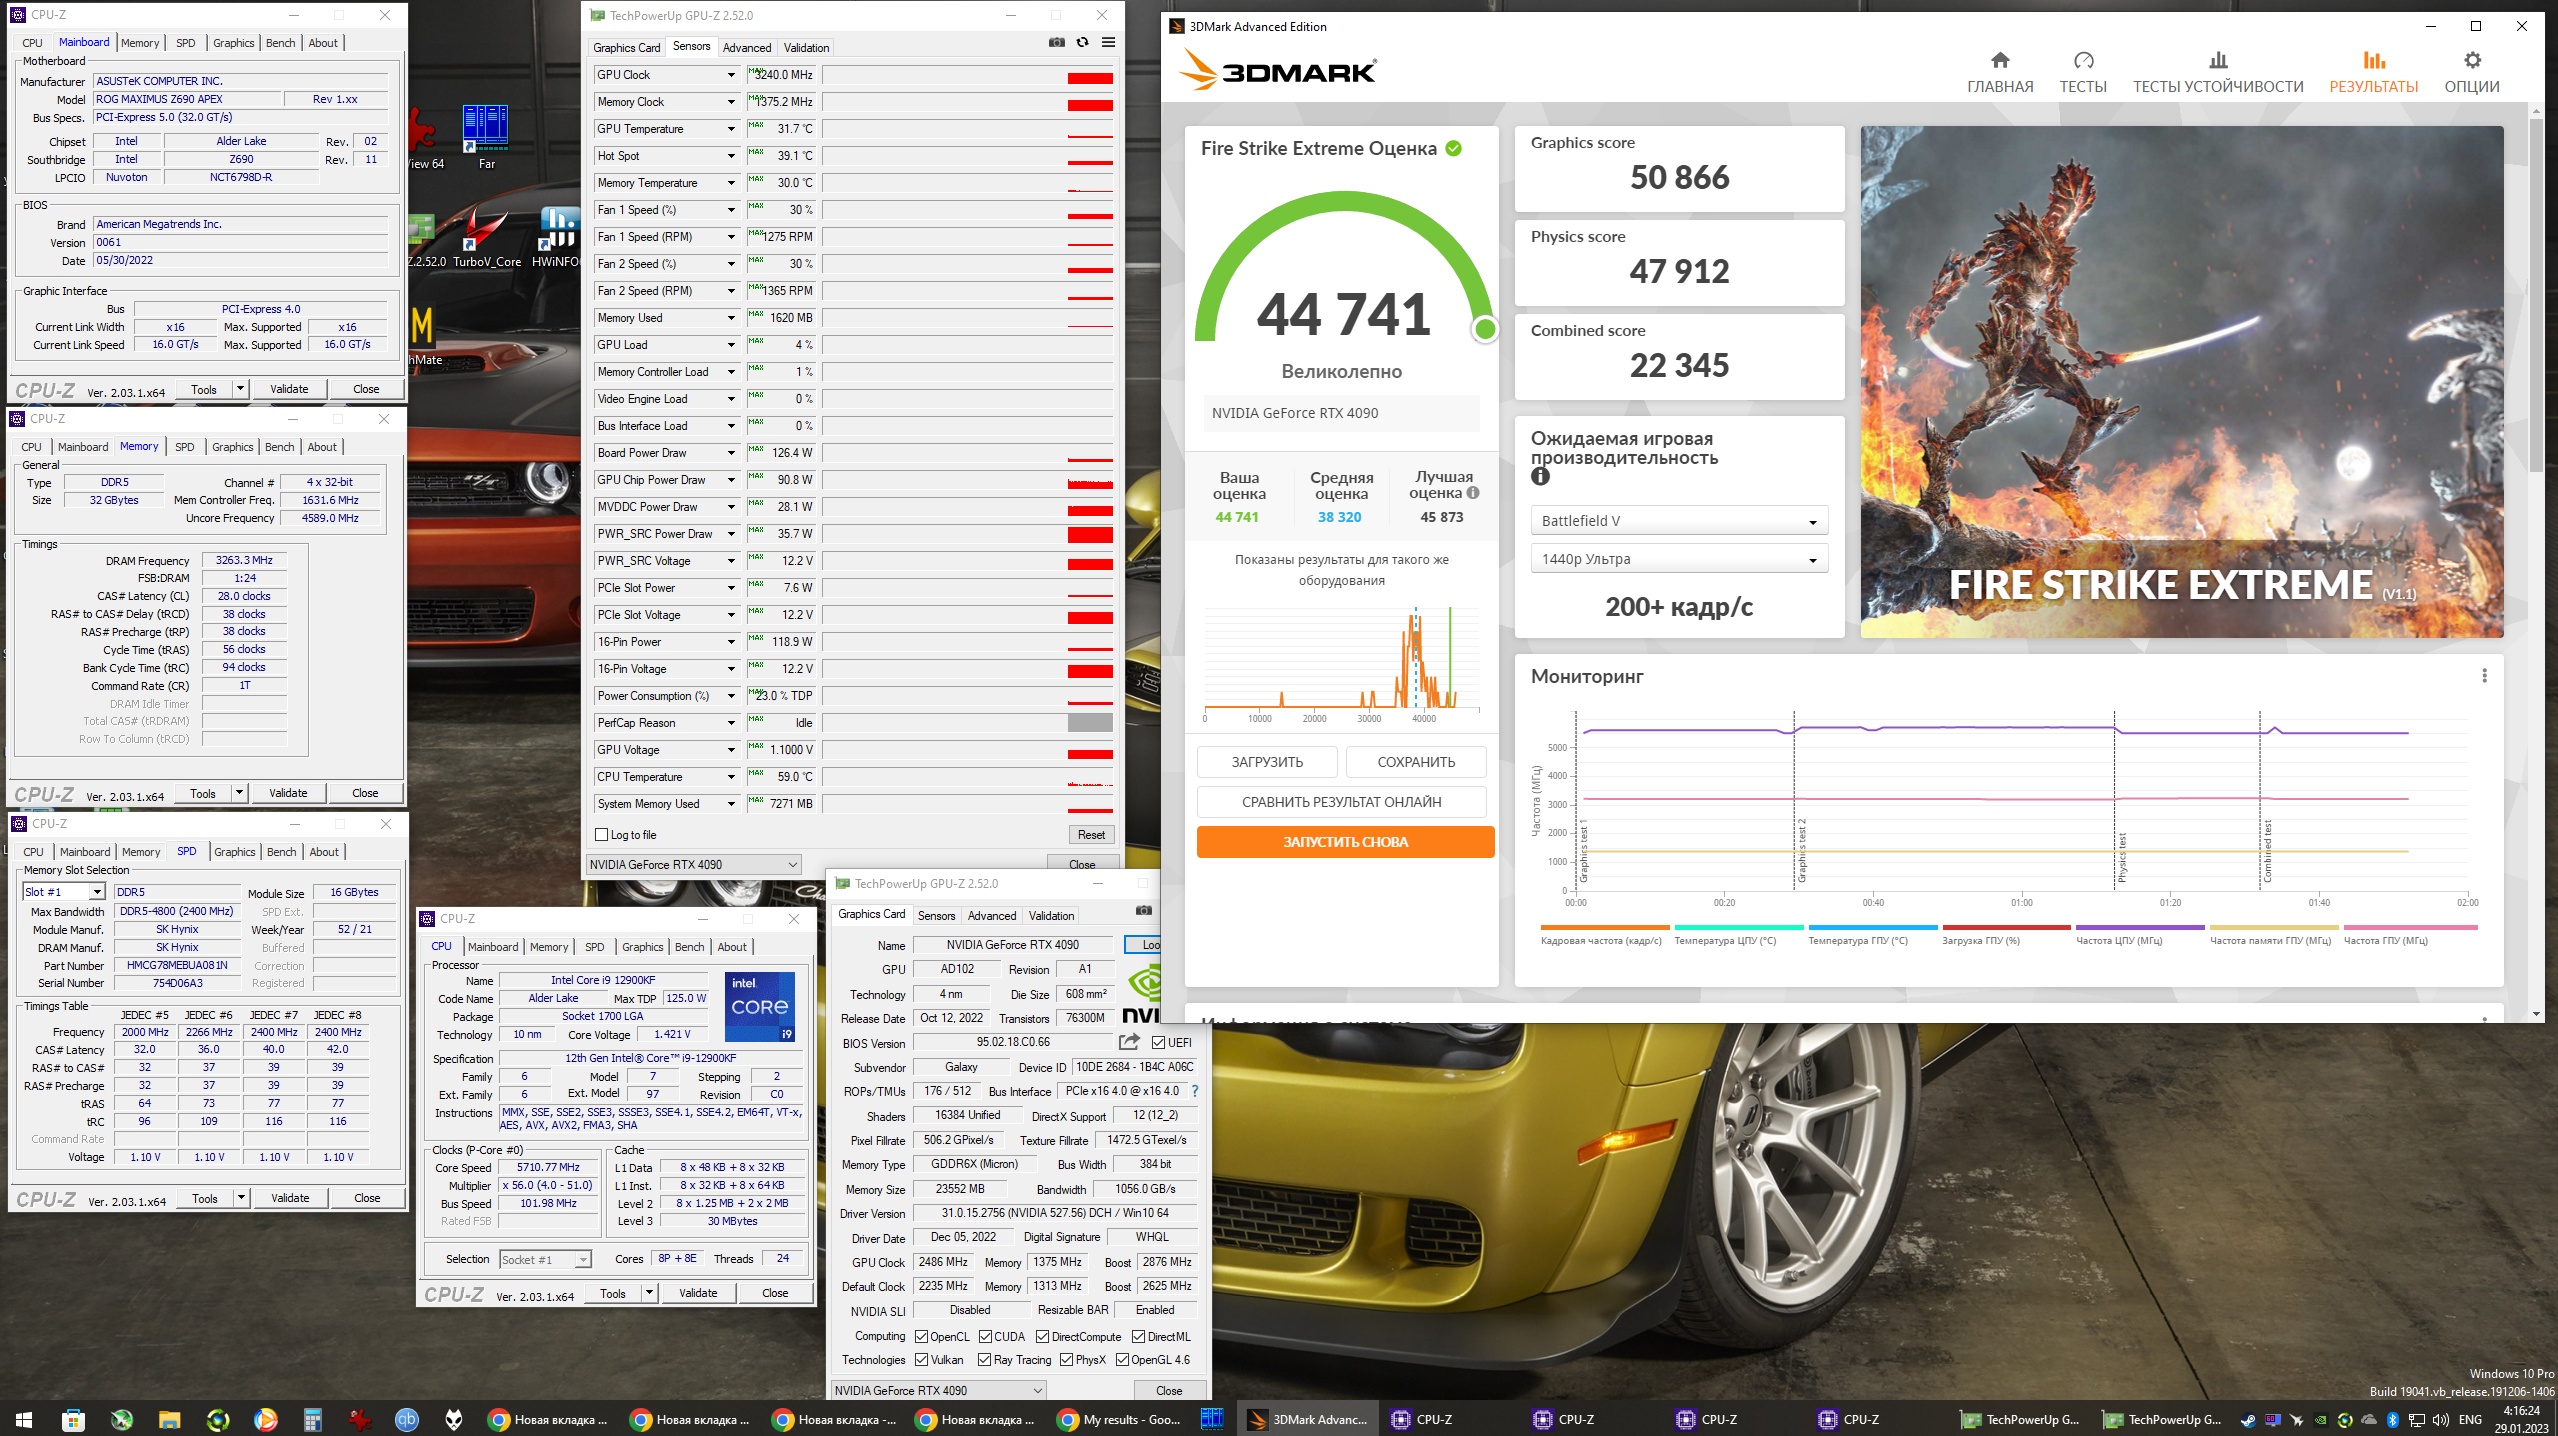Open Microsoft Store from taskbar
The width and height of the screenshot is (2558, 1436).
click(72, 1419)
